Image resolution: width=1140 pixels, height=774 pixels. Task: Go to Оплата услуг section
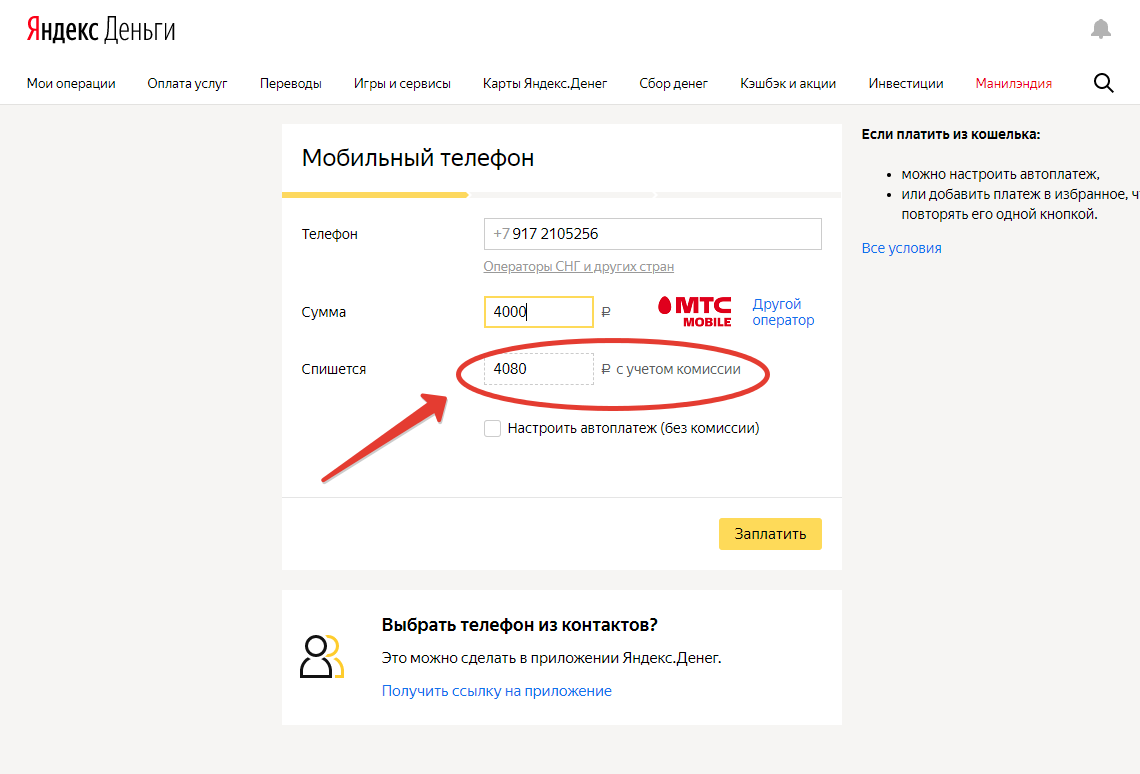(188, 84)
